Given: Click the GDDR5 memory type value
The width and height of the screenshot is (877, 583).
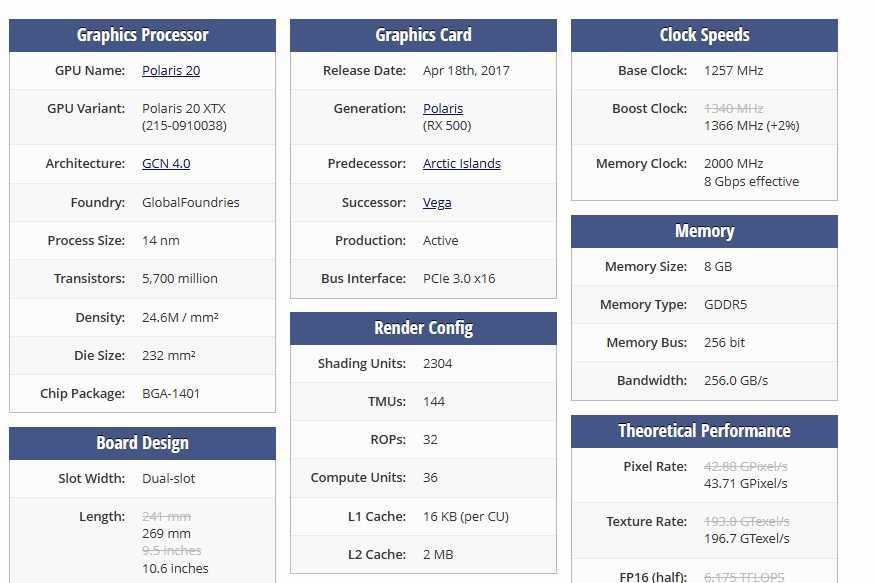Looking at the screenshot, I should point(725,305).
